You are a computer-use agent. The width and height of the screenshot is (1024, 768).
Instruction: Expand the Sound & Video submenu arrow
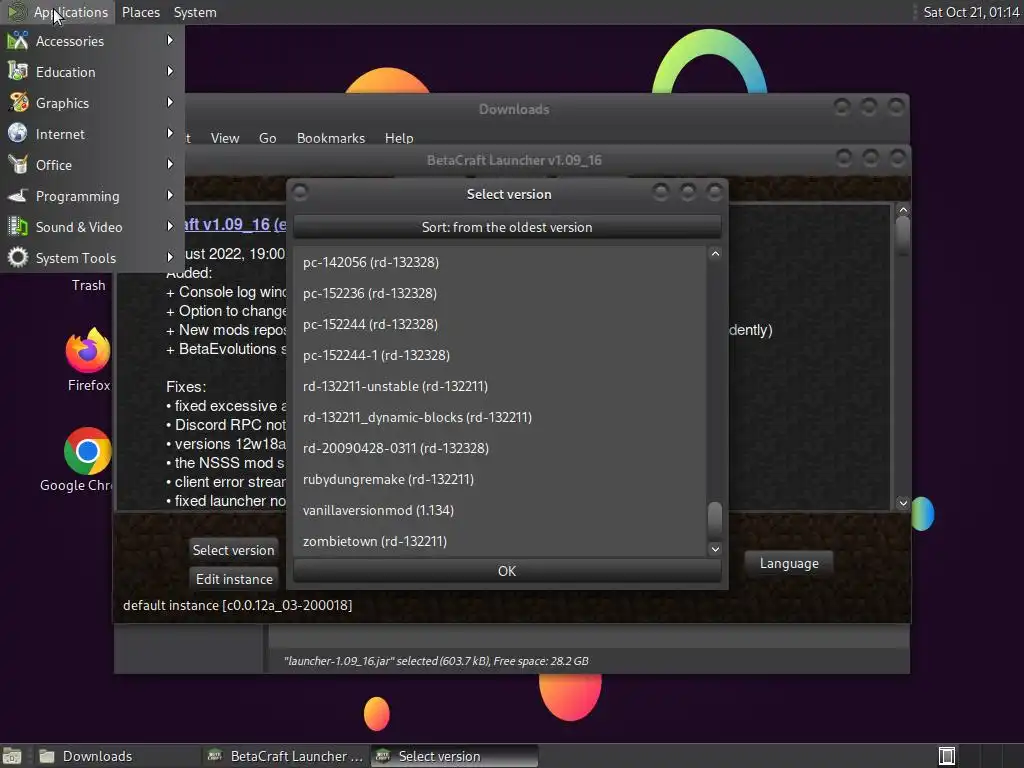click(x=170, y=227)
